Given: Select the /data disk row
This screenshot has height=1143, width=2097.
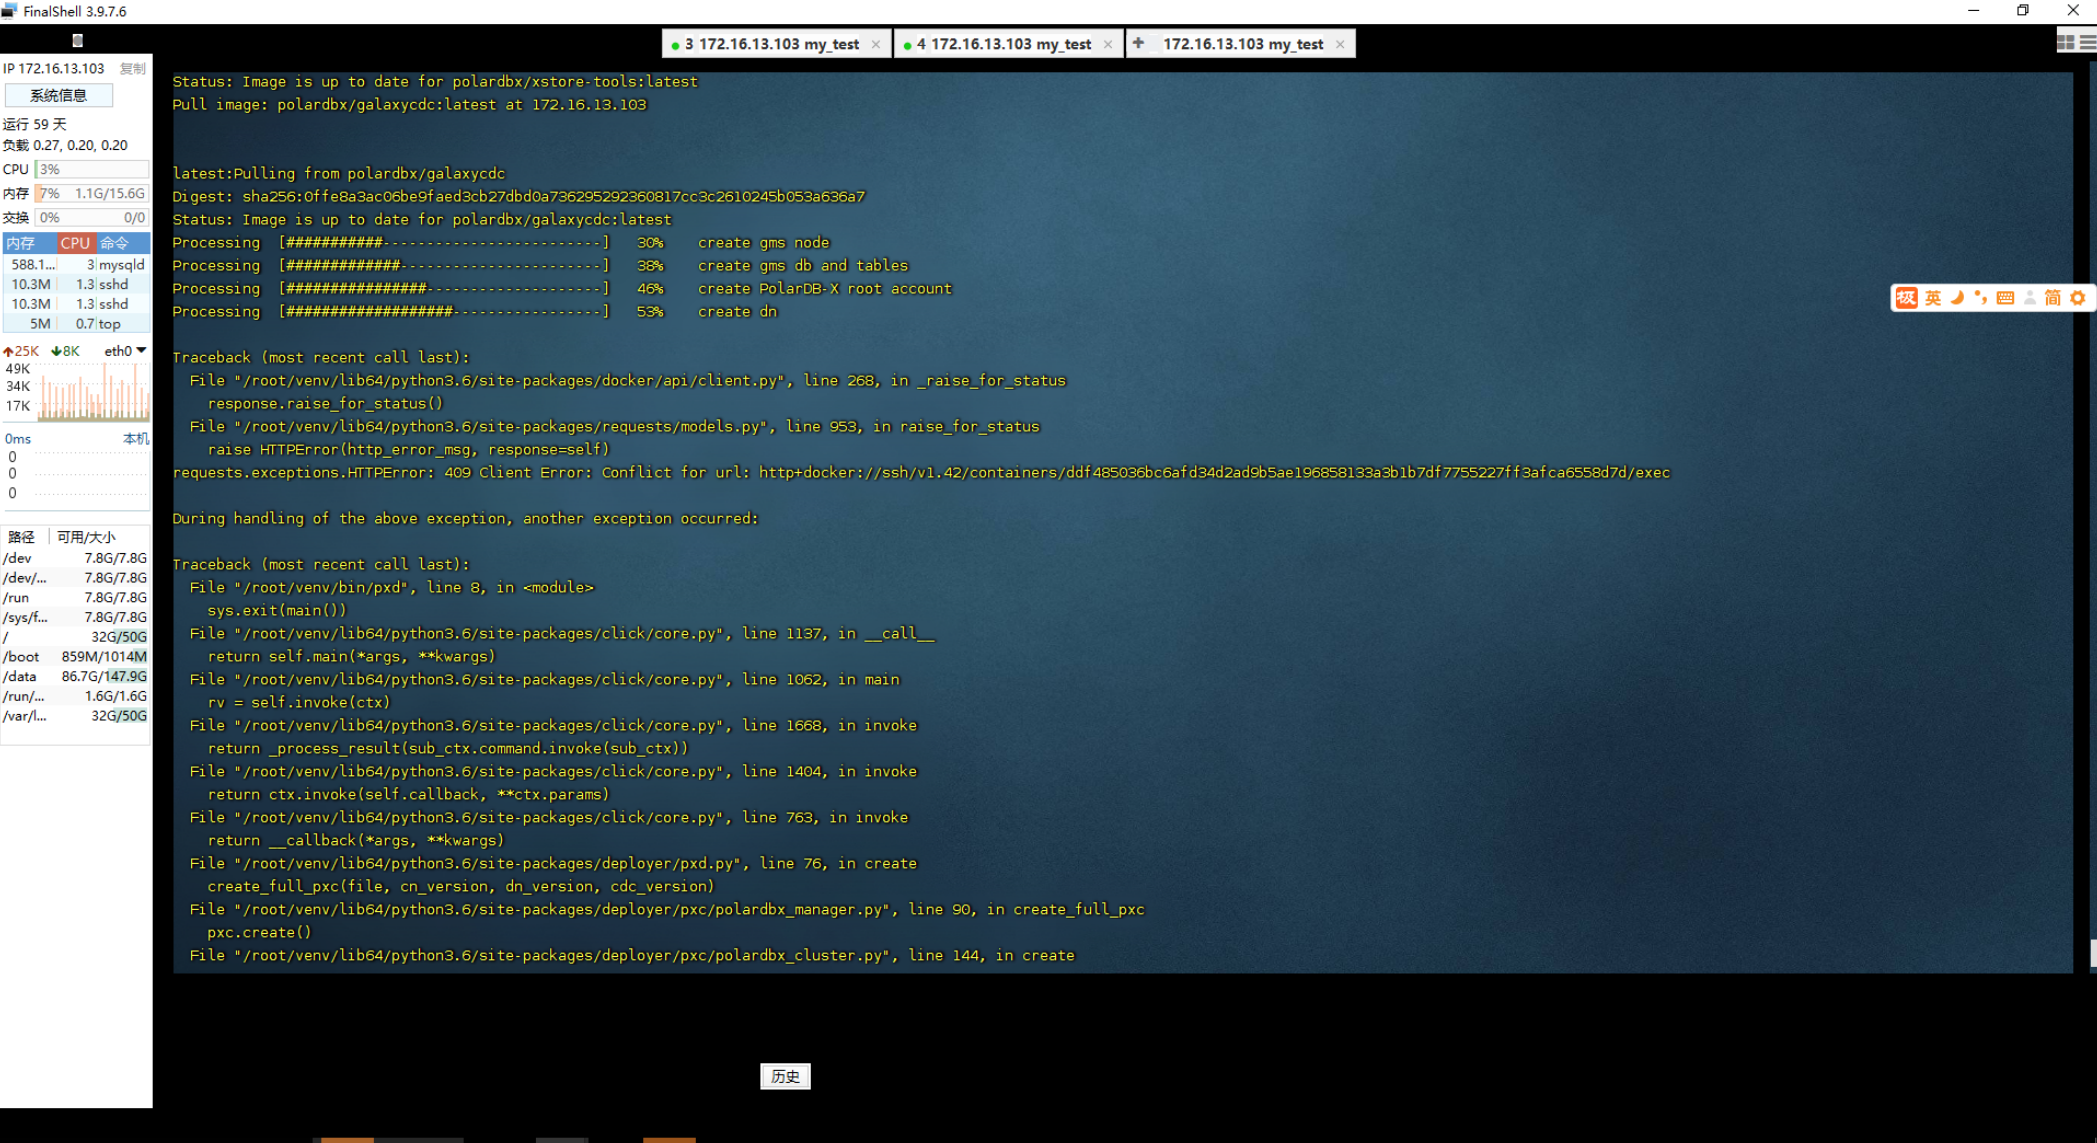Looking at the screenshot, I should (x=75, y=677).
